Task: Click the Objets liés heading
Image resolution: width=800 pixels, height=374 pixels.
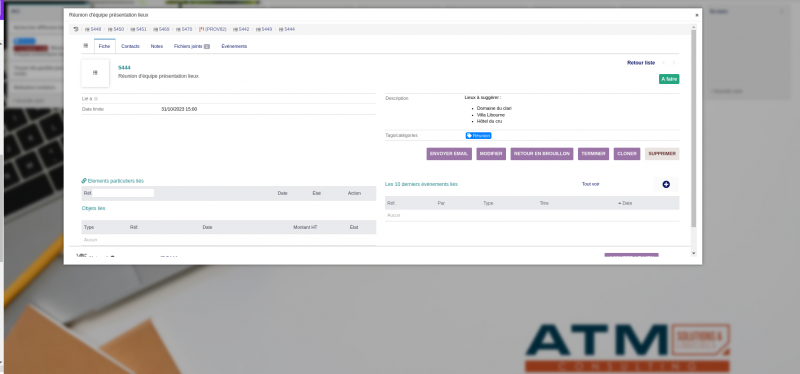Action: (x=93, y=208)
